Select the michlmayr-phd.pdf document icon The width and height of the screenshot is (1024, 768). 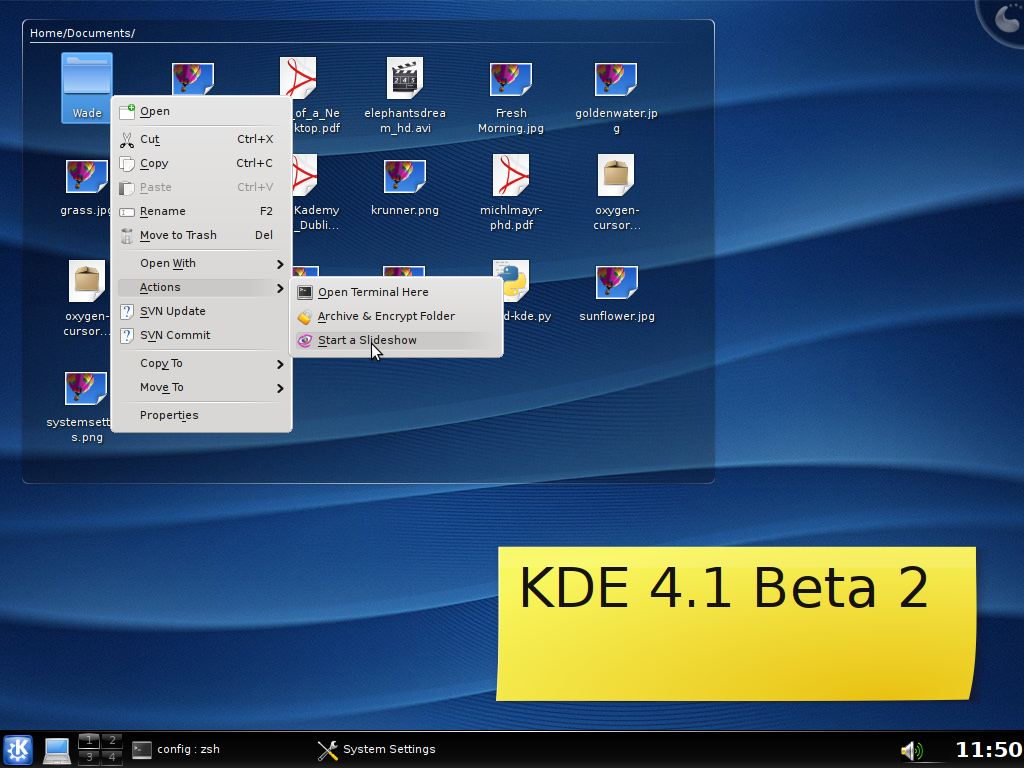click(511, 175)
